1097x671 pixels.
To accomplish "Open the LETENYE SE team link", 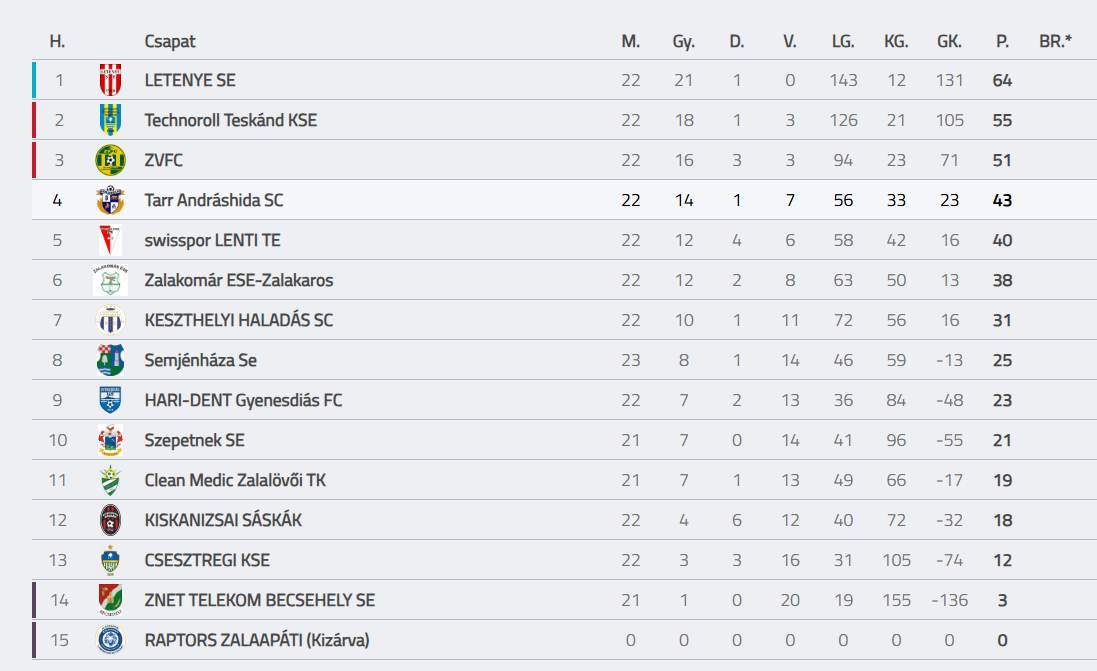I will (190, 80).
